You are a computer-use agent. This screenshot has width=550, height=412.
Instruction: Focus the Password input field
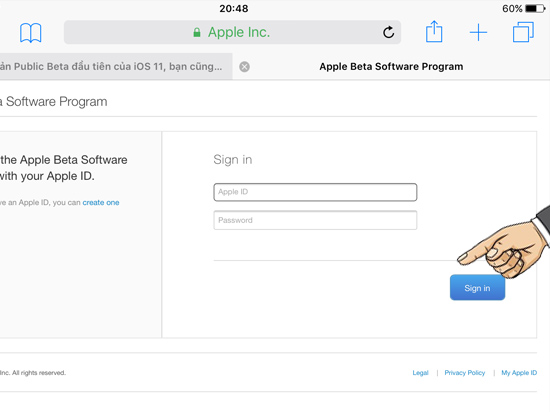(x=315, y=220)
